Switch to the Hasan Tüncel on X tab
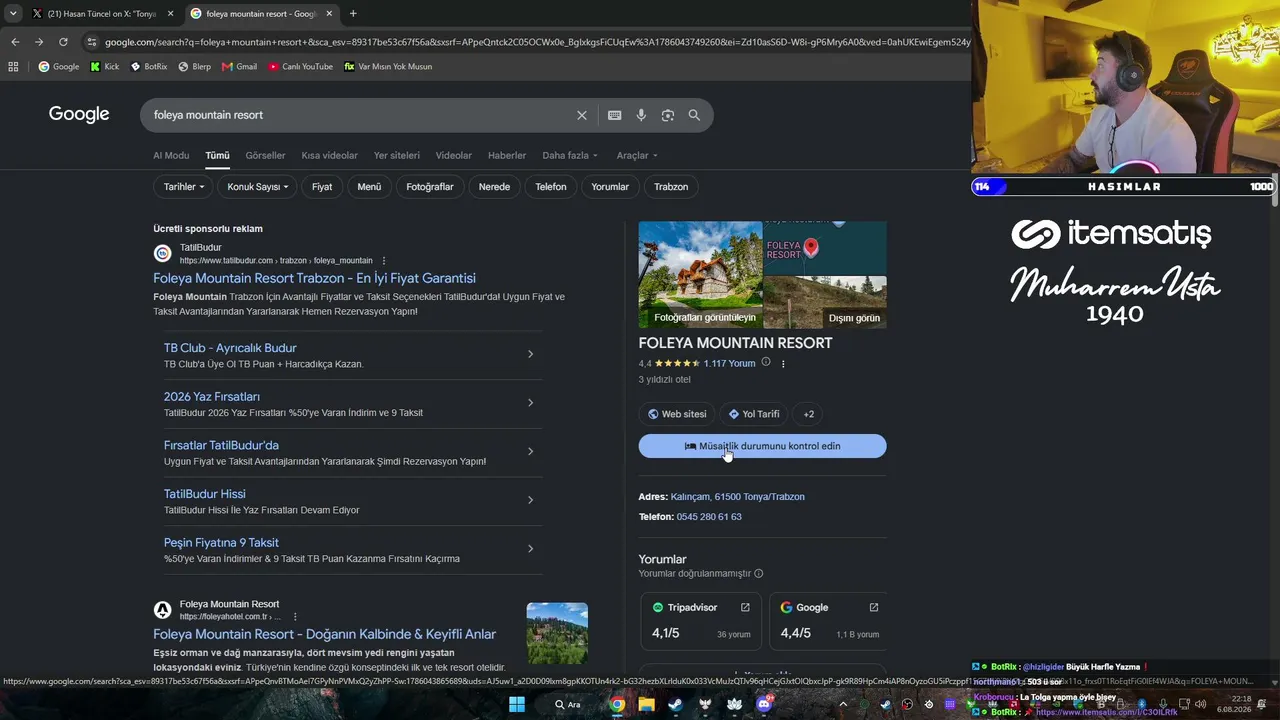The image size is (1280, 720). point(102,14)
